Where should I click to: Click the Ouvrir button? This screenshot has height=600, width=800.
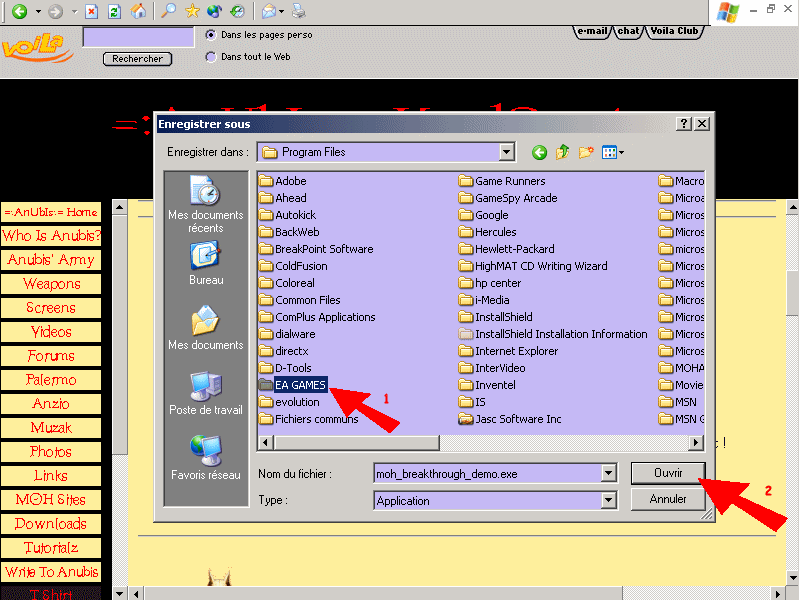click(x=668, y=473)
